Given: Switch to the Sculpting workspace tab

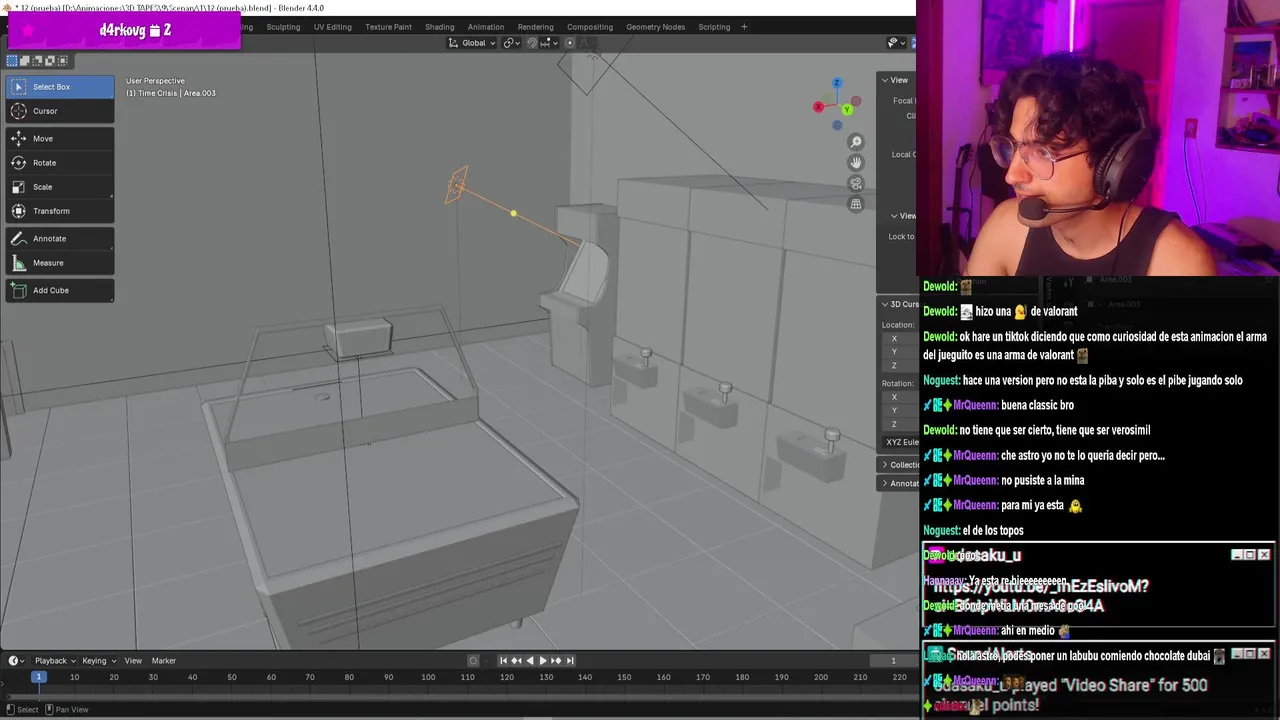Looking at the screenshot, I should [x=283, y=27].
